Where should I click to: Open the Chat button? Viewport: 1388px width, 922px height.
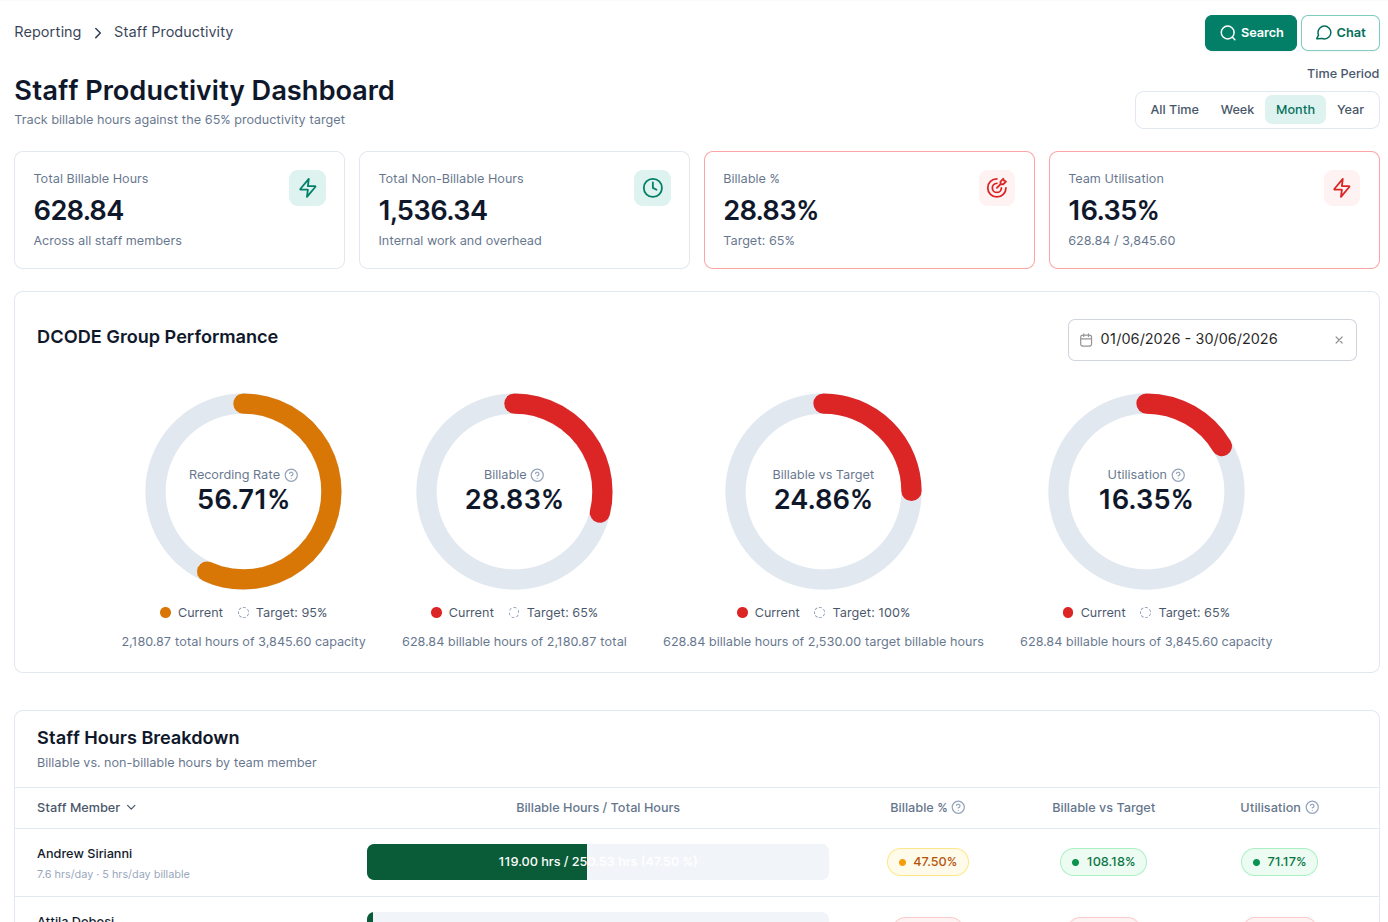point(1340,33)
